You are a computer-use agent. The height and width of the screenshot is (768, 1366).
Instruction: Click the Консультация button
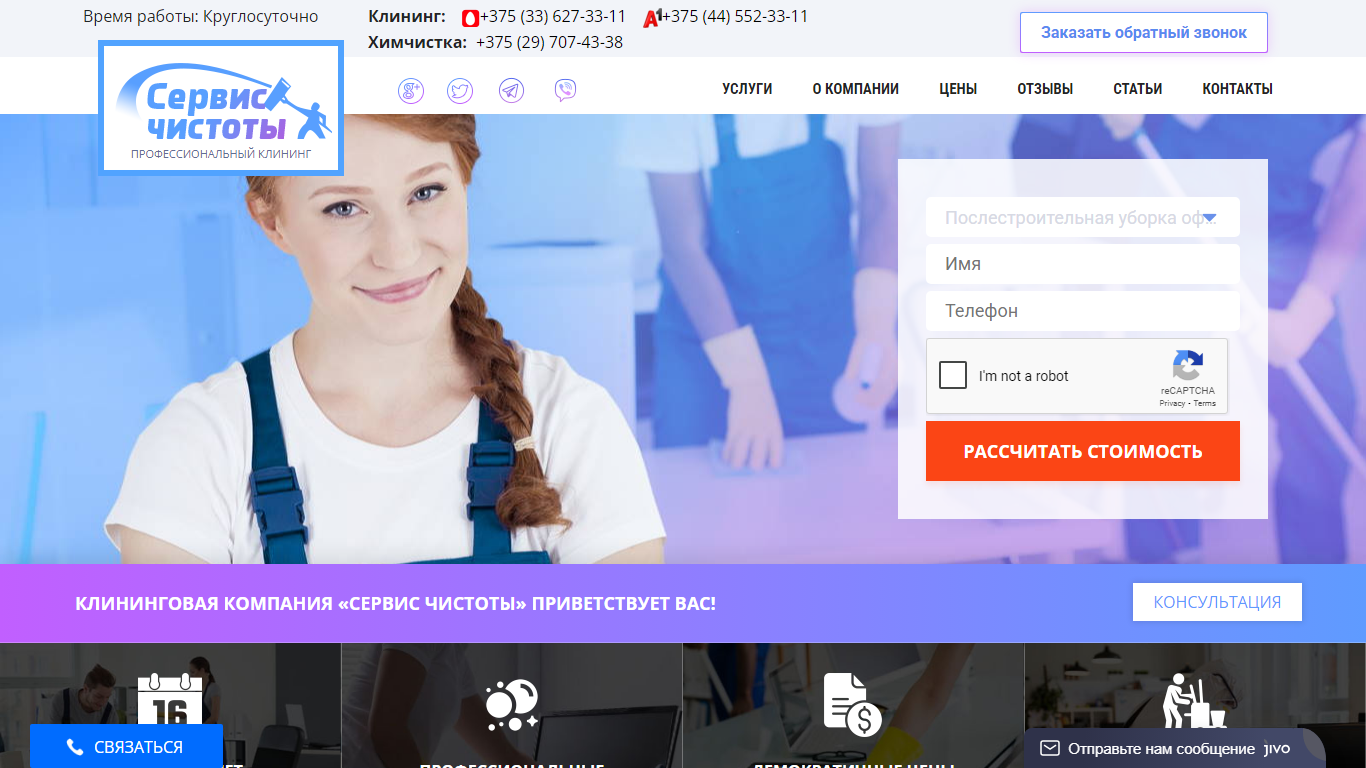coord(1217,602)
